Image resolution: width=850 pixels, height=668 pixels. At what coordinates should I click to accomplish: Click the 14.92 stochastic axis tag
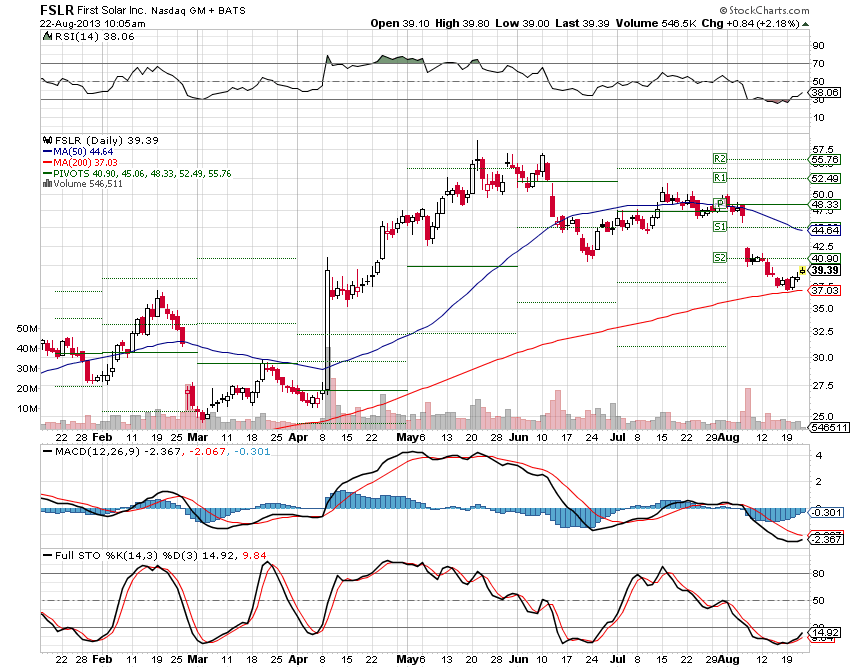click(x=825, y=632)
